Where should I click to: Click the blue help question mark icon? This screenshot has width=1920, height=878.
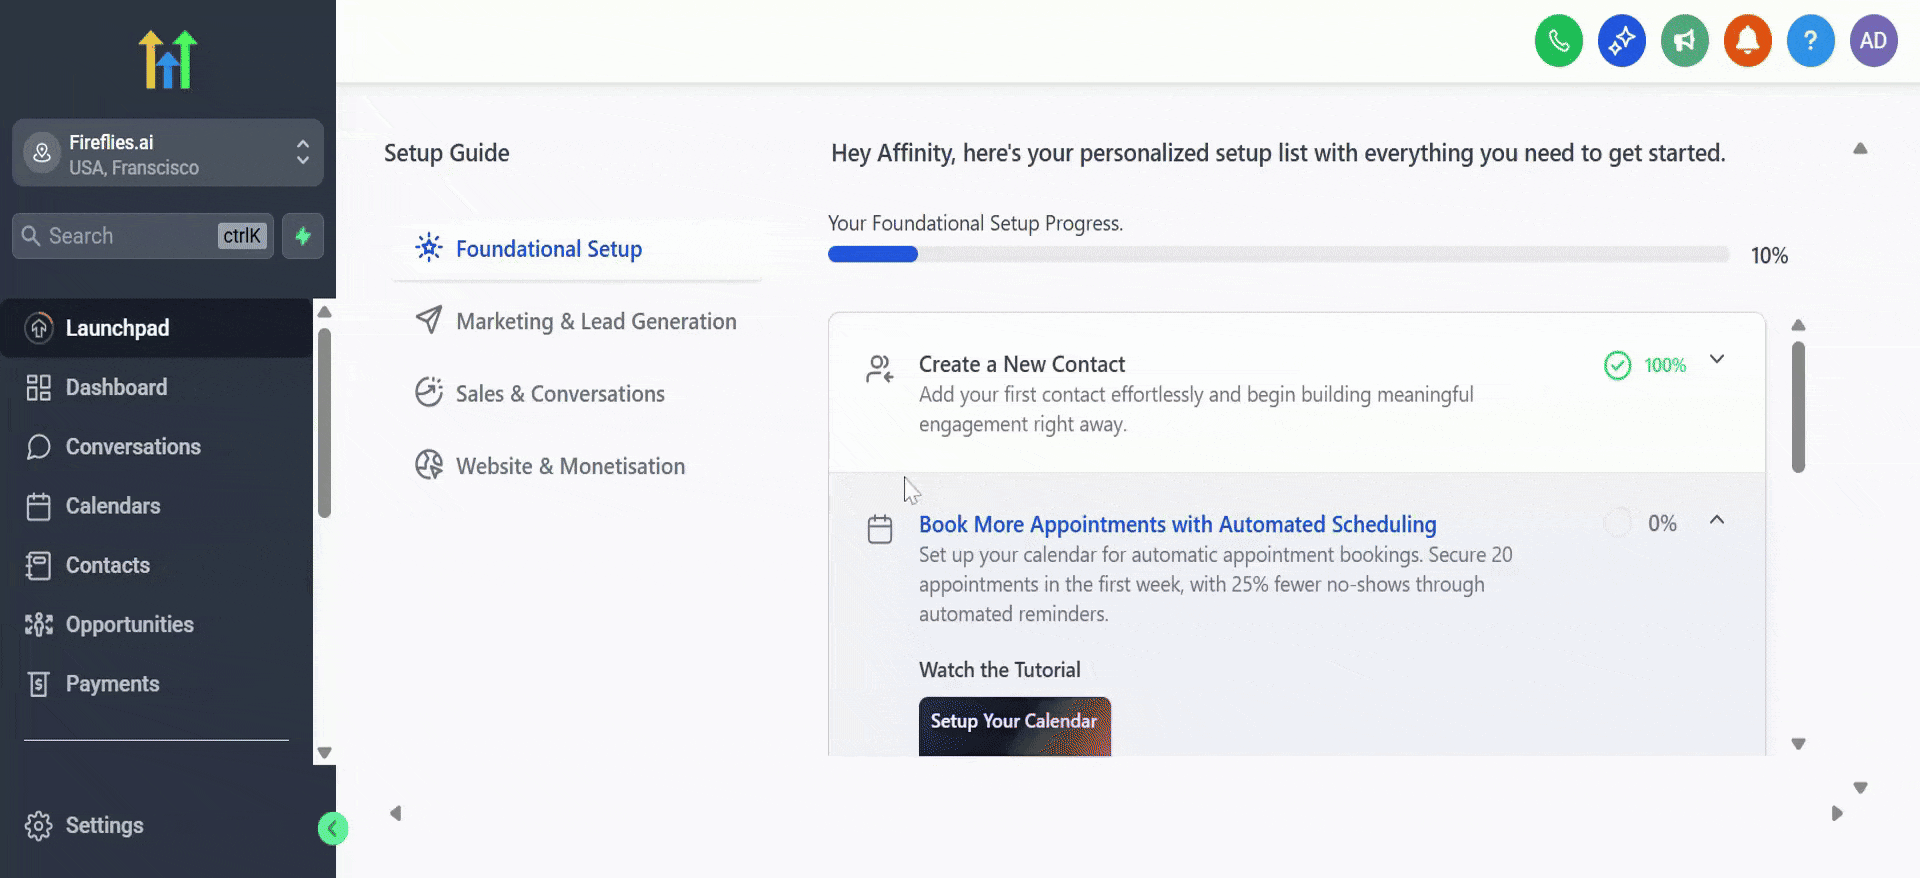[1810, 41]
